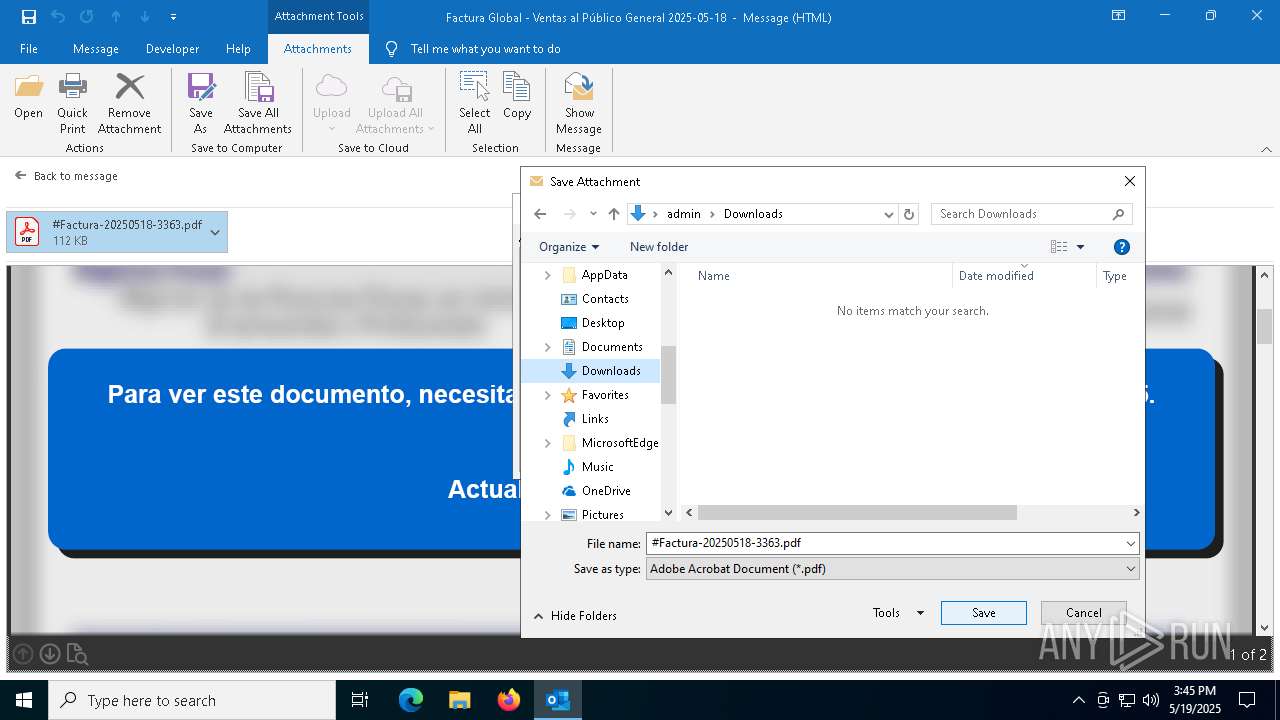Click the folder tree vertical scrollbar
This screenshot has width=1280, height=720.
click(669, 375)
